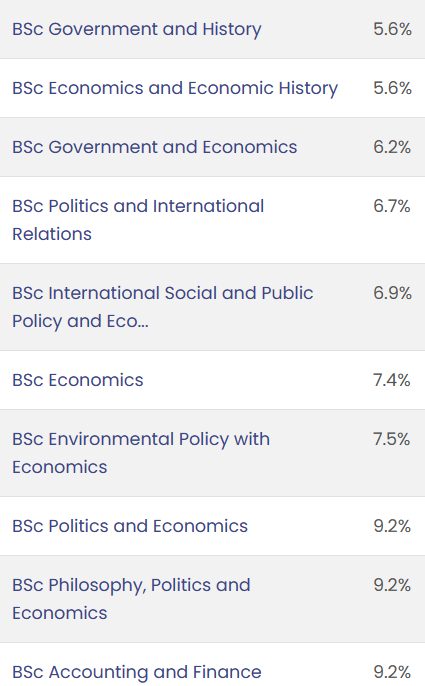The height and width of the screenshot is (686, 425).
Task: Select BSc Economics and Economic History
Action: pyautogui.click(x=175, y=88)
